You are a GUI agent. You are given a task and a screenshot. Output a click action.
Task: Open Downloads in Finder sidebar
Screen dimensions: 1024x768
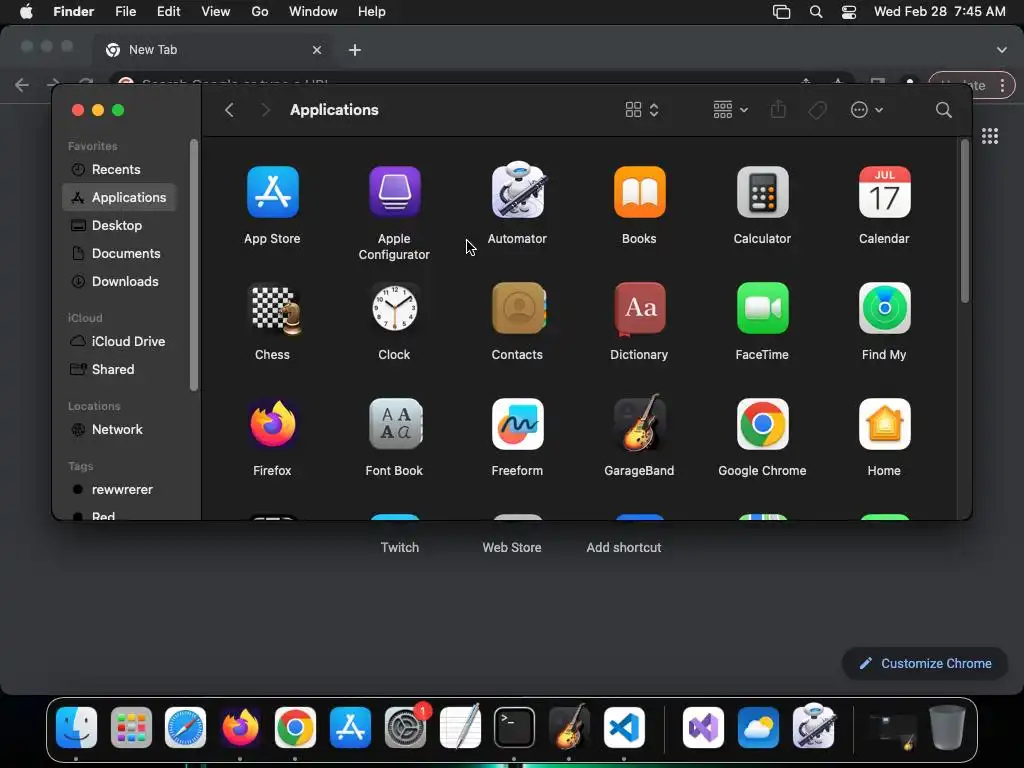point(120,281)
